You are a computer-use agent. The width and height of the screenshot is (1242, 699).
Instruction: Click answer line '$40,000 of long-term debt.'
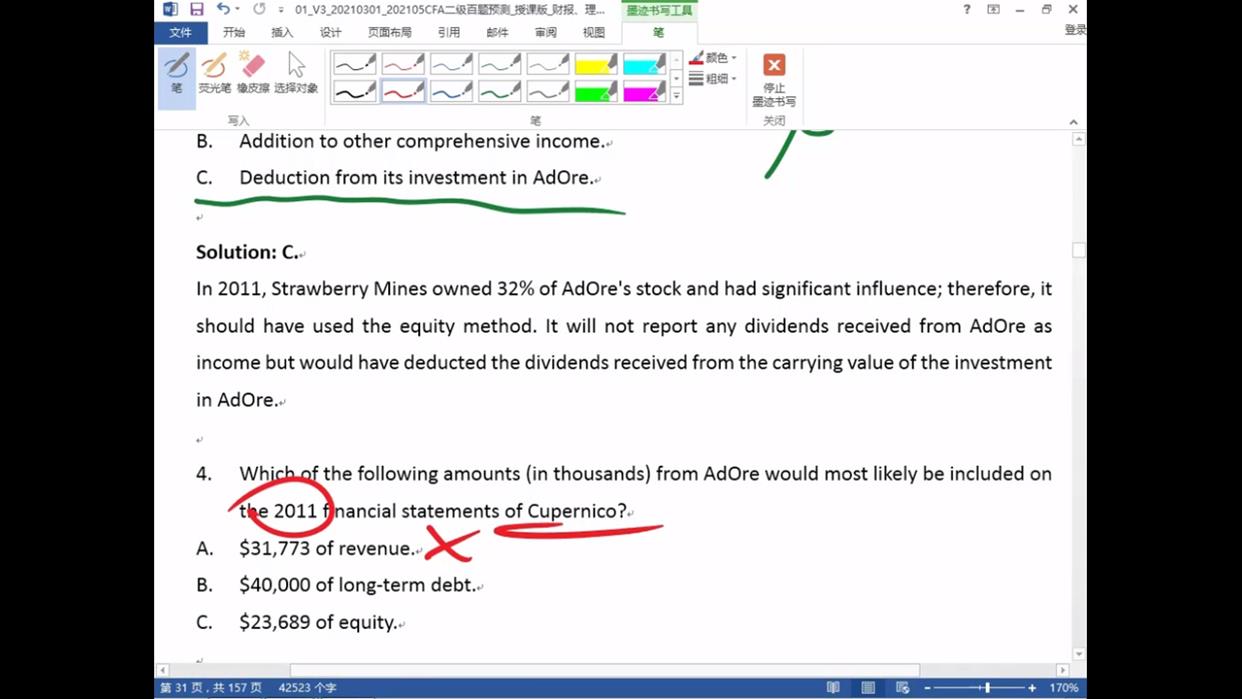click(357, 585)
